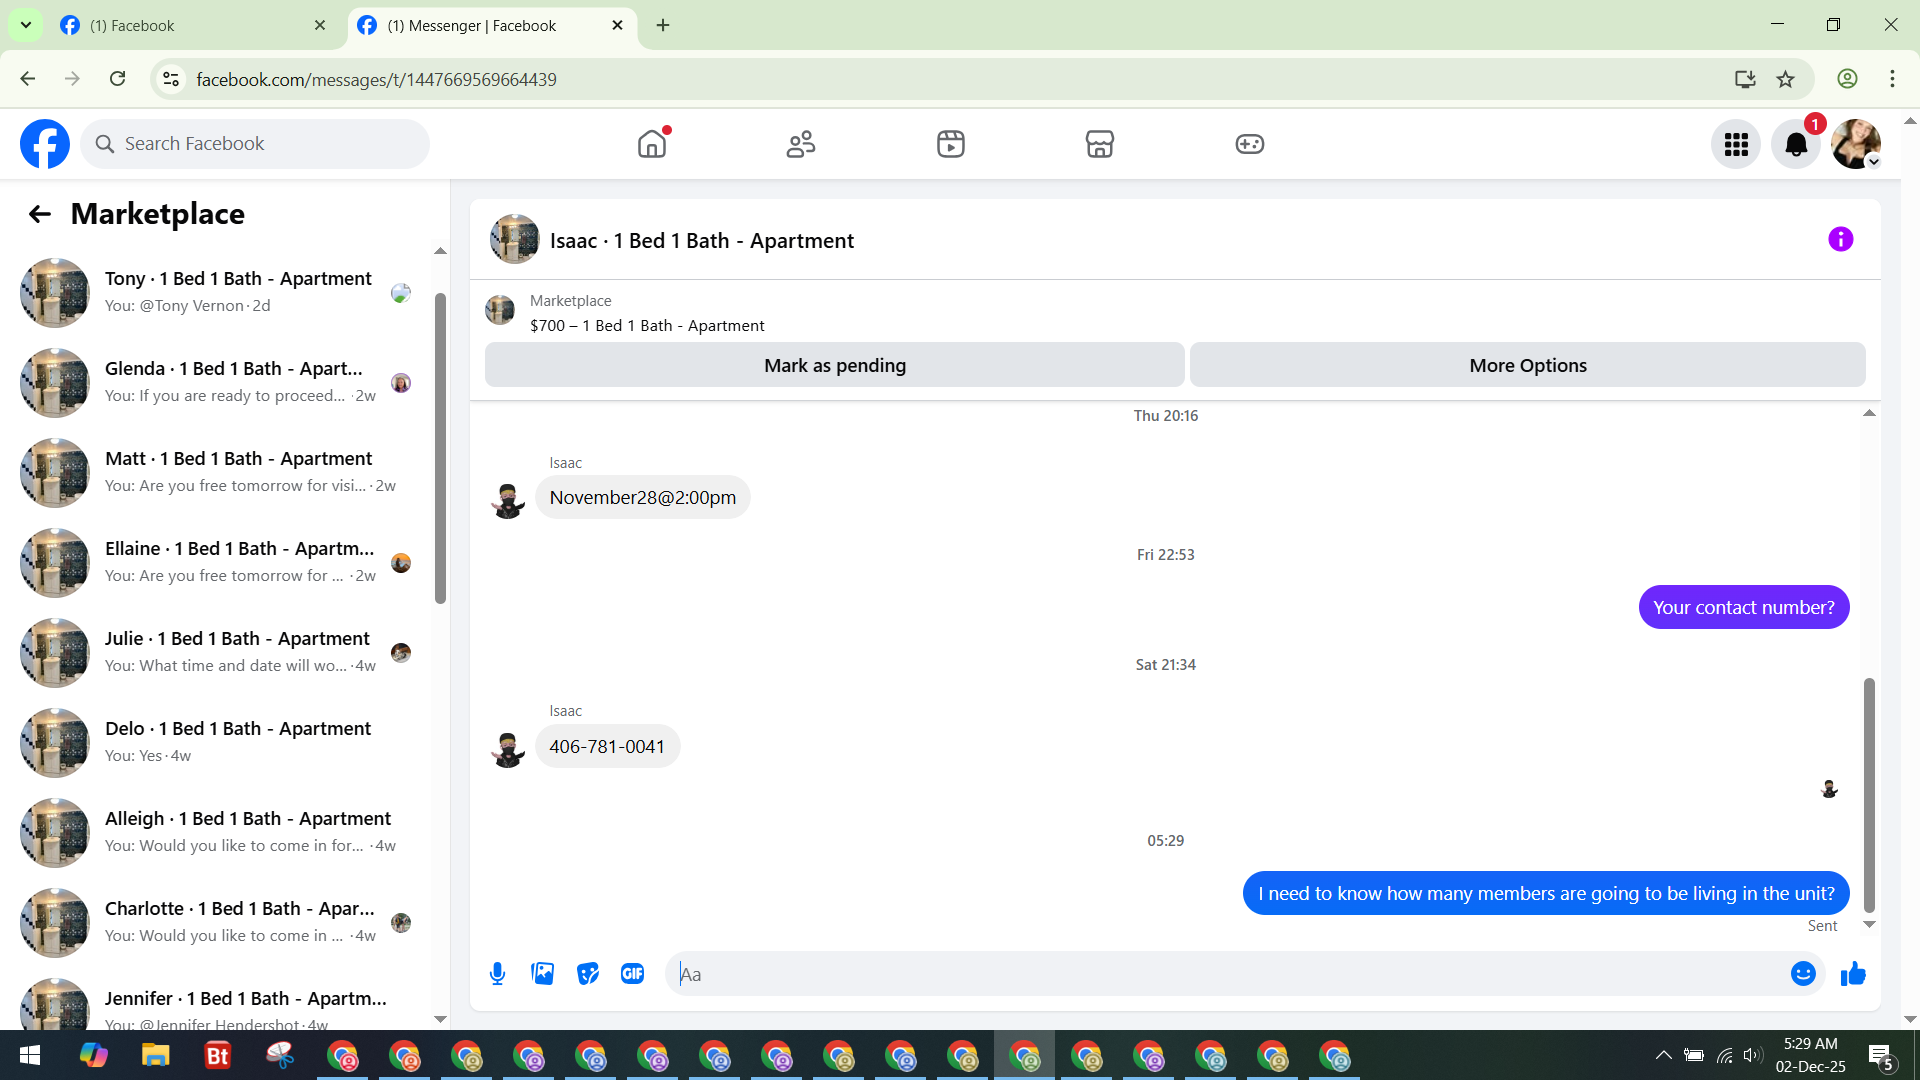Expand the Chrome tab search dropdown
The image size is (1920, 1080).
tap(26, 25)
